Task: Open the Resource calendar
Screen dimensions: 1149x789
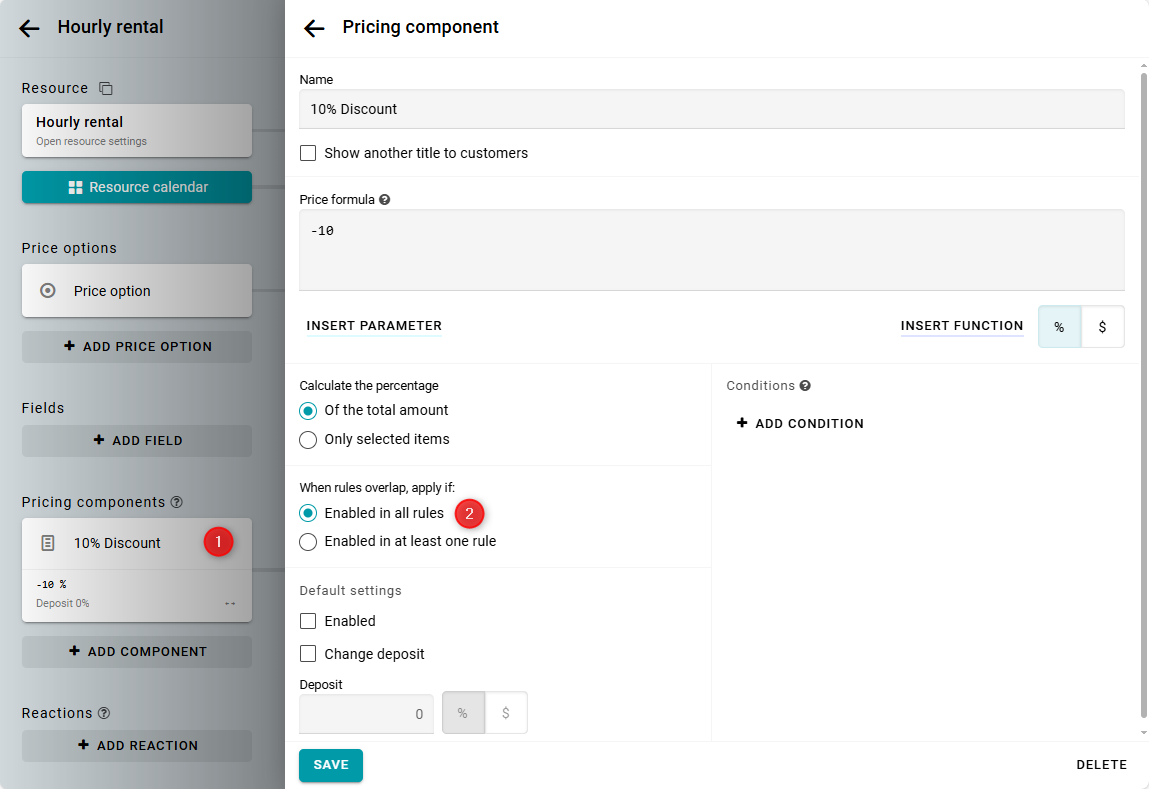Action: [137, 187]
